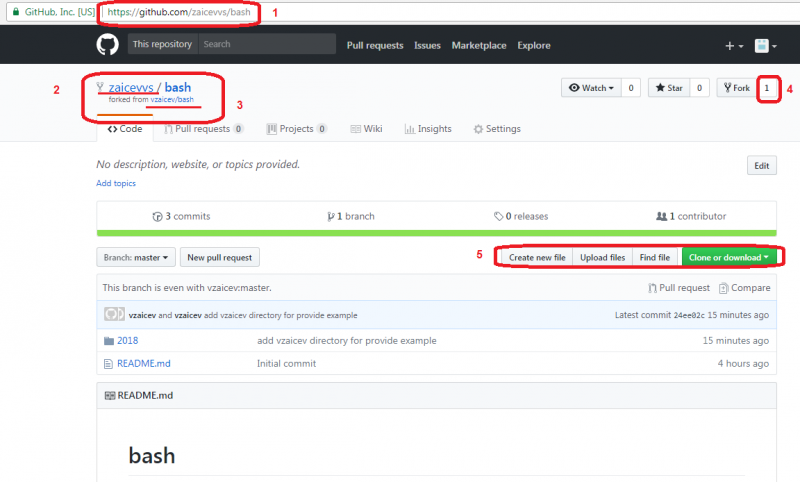This screenshot has width=800, height=482.
Task: Fork the bash repository
Action: (x=735, y=88)
